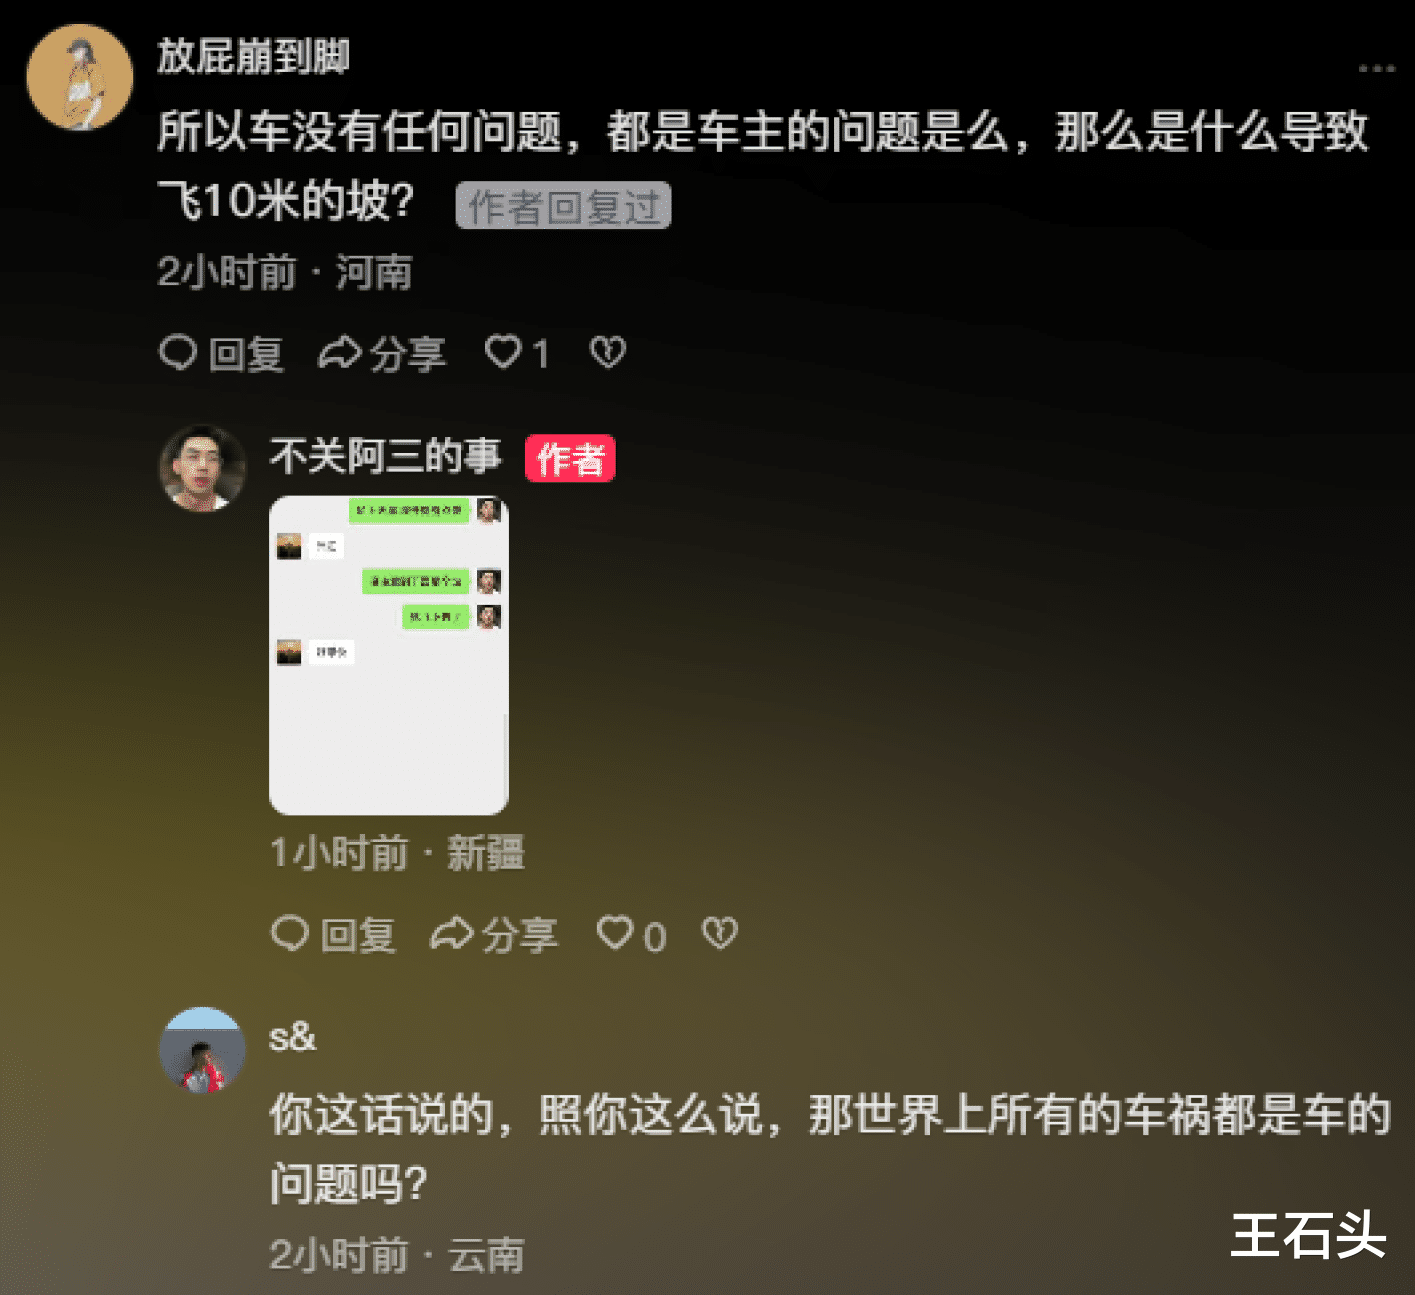Select first comment text about 飞10米的坡
This screenshot has height=1295, width=1415.
(x=763, y=166)
